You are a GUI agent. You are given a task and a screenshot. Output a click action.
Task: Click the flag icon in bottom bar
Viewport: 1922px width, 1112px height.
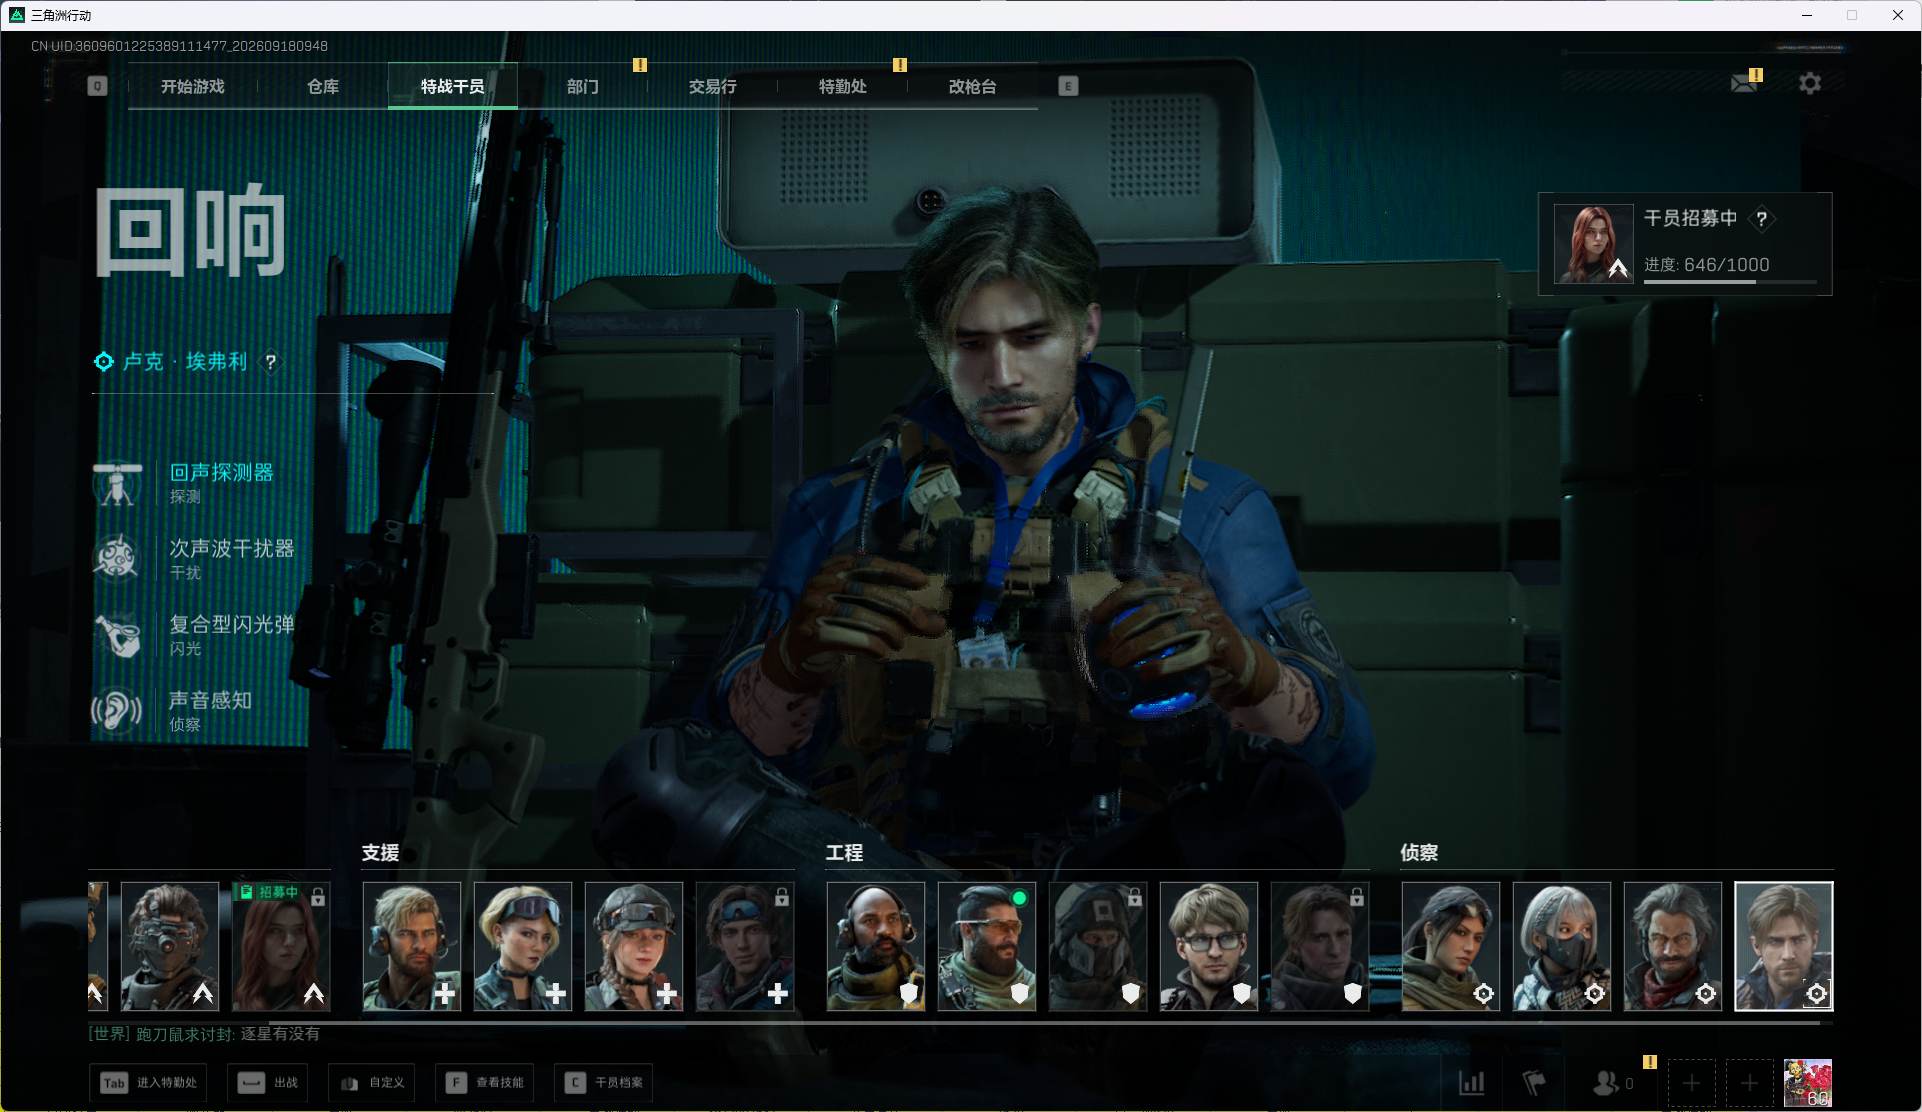(1534, 1083)
